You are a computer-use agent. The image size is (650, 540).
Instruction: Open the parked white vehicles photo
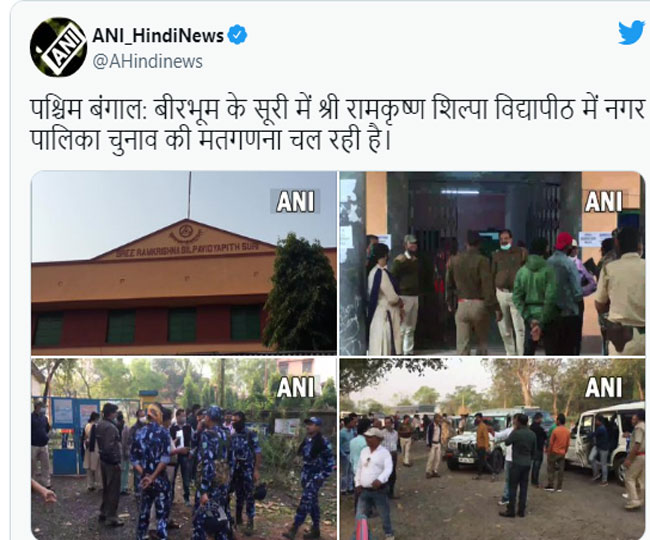click(492, 449)
